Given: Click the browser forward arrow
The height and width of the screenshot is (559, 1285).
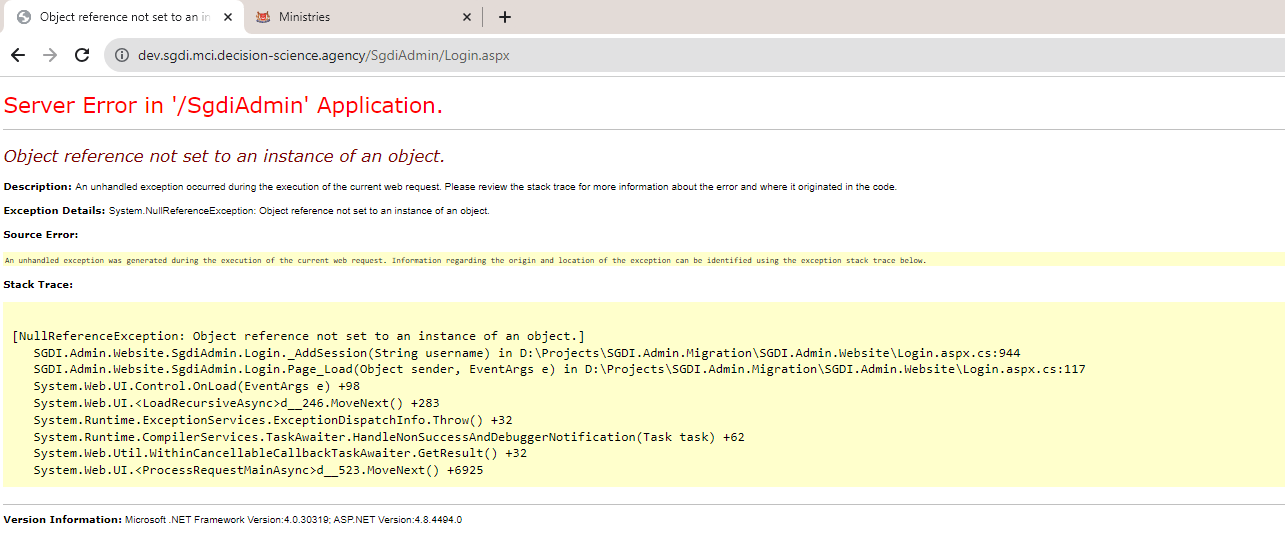Looking at the screenshot, I should (50, 55).
